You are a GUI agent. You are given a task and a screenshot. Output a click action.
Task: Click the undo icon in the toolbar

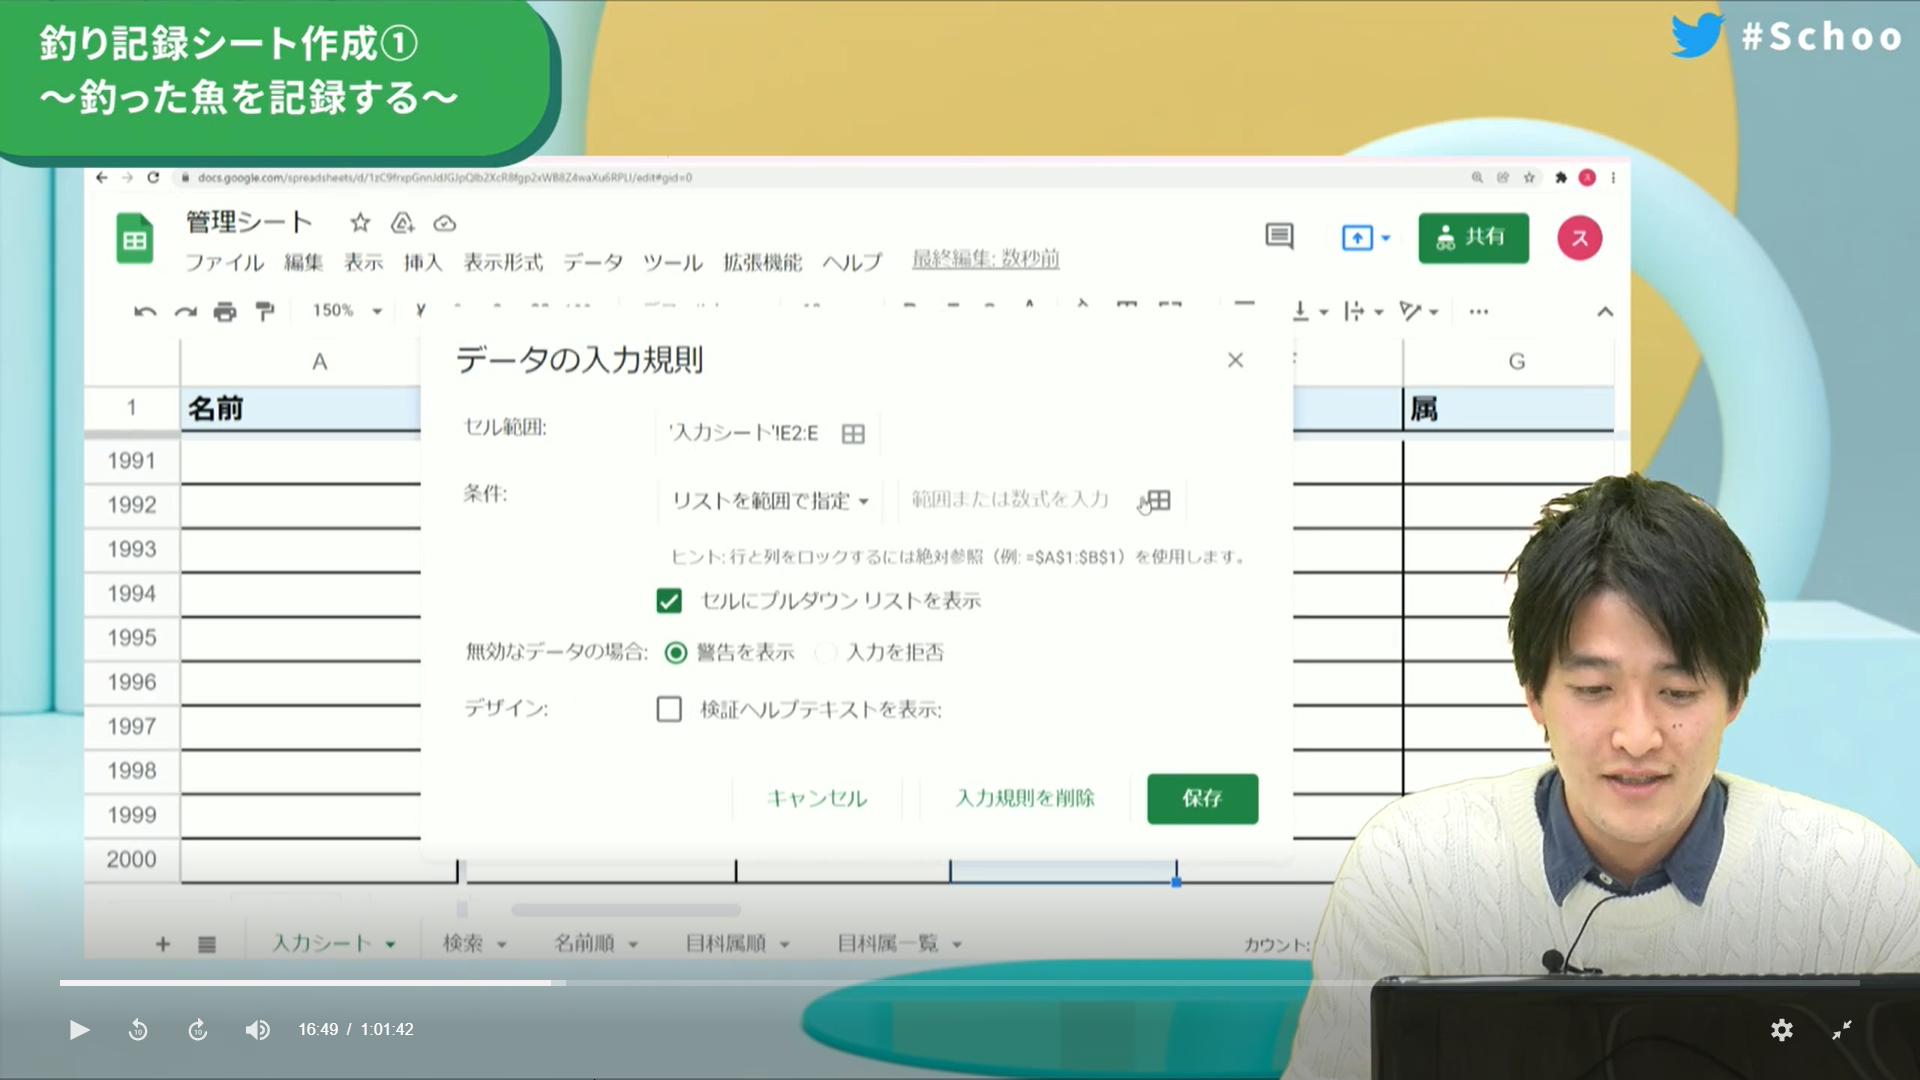(145, 312)
